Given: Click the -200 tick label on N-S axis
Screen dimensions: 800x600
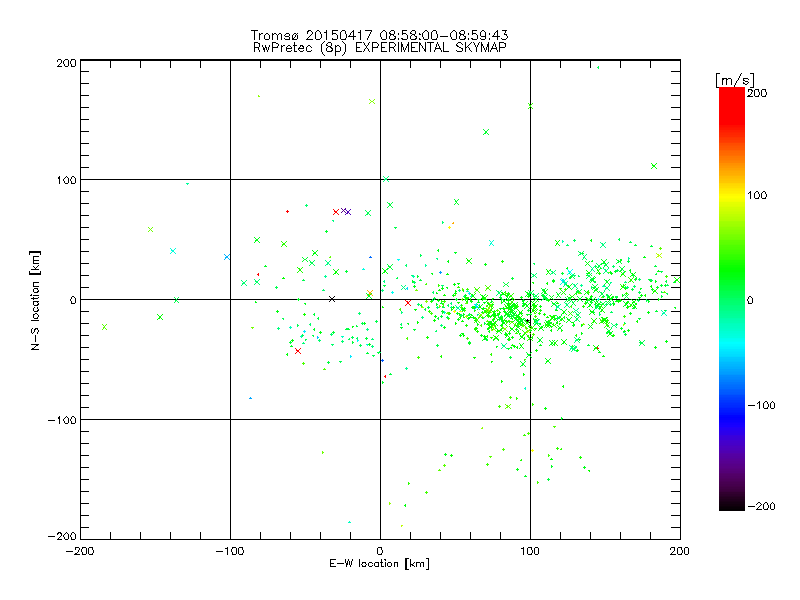Looking at the screenshot, I should point(62,536).
